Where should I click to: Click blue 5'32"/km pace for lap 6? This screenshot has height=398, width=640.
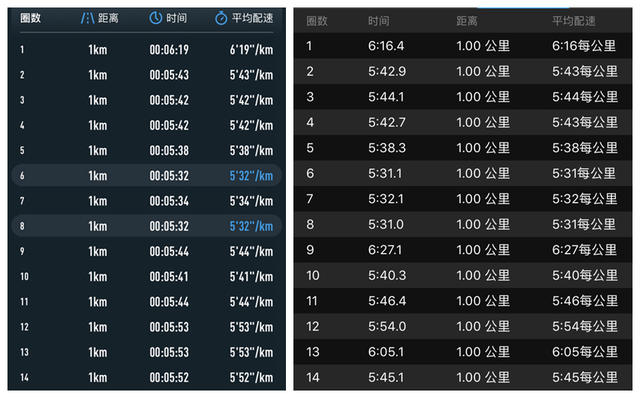[251, 176]
